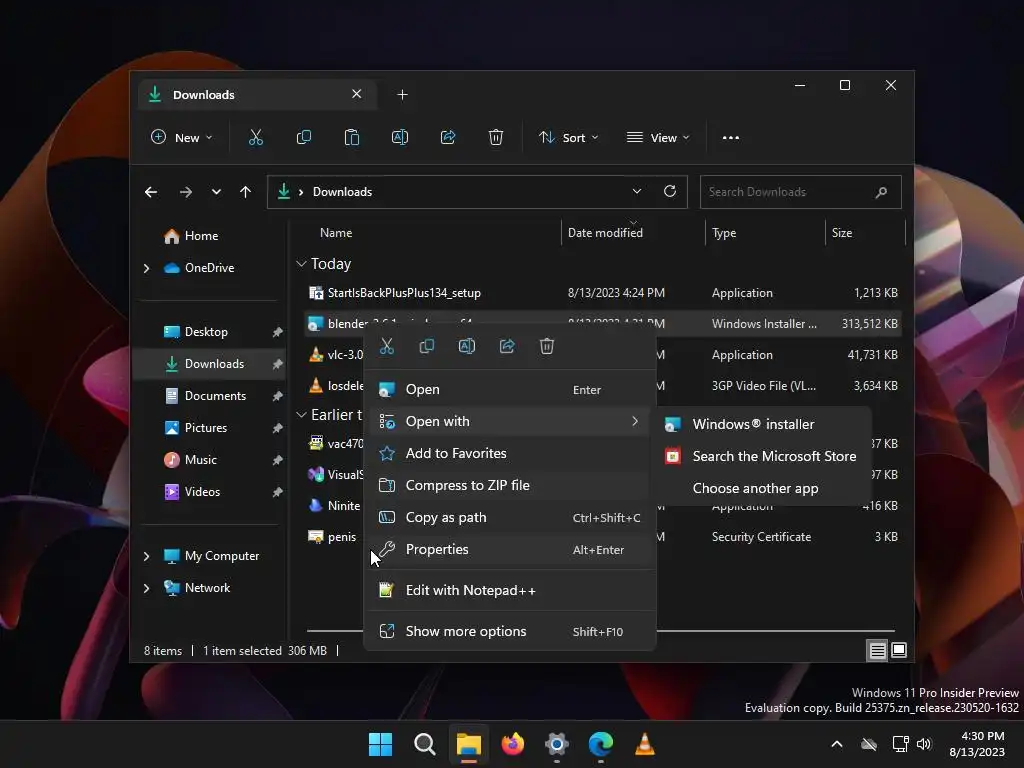Choose Compress to ZIP file
Viewport: 1024px width, 768px height.
click(x=509, y=485)
